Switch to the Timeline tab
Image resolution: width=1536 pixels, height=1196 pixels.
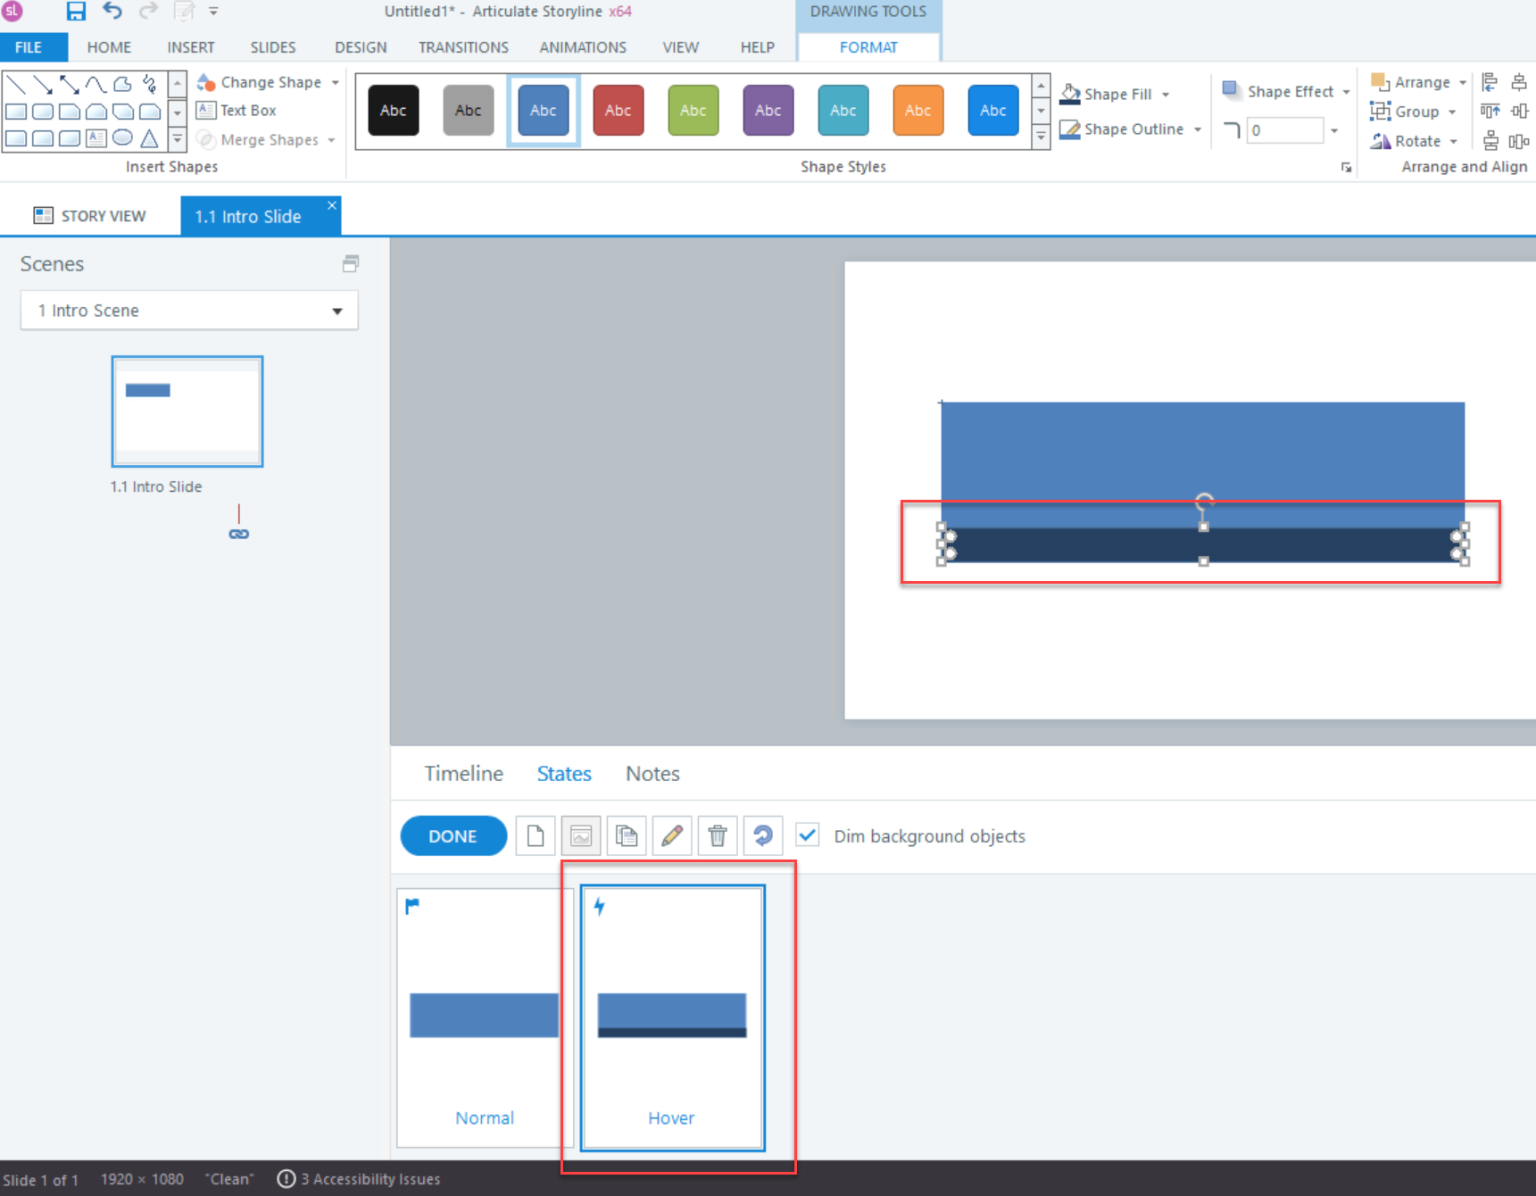pyautogui.click(x=463, y=773)
